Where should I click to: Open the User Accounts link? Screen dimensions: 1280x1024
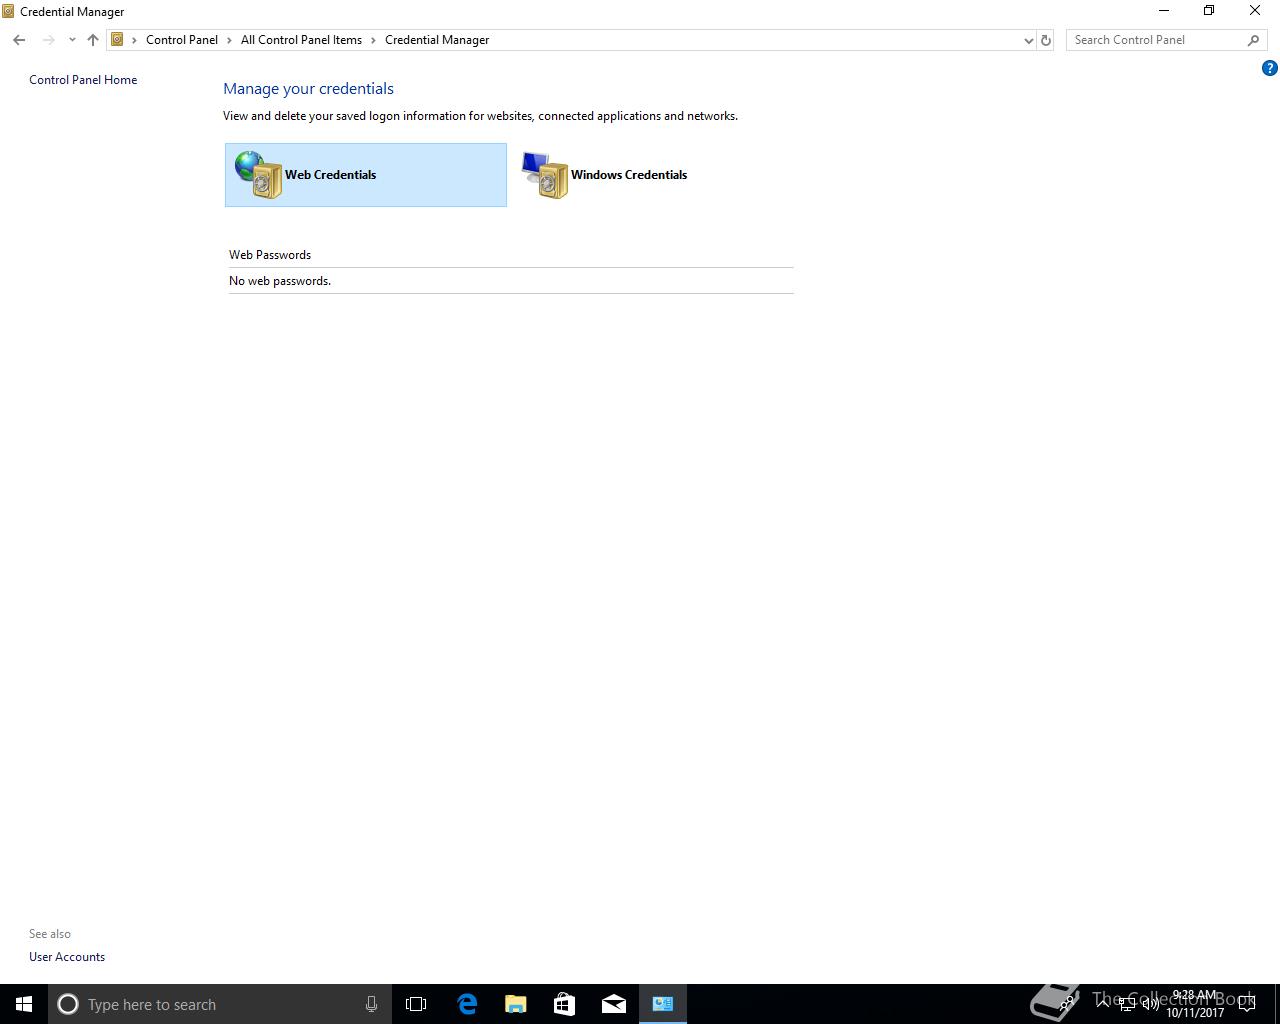(x=67, y=957)
